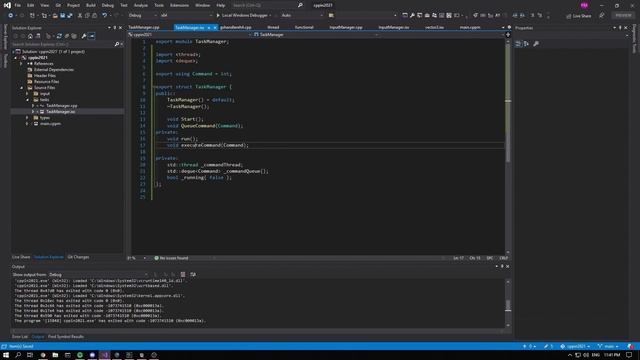Open the File menu
Image resolution: width=640 pixels, height=360 pixels.
pyautogui.click(x=18, y=5)
